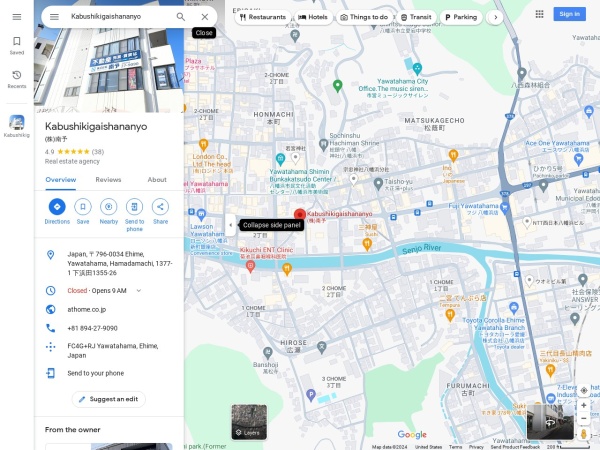
Task: Open the Google apps grid
Action: click(539, 14)
